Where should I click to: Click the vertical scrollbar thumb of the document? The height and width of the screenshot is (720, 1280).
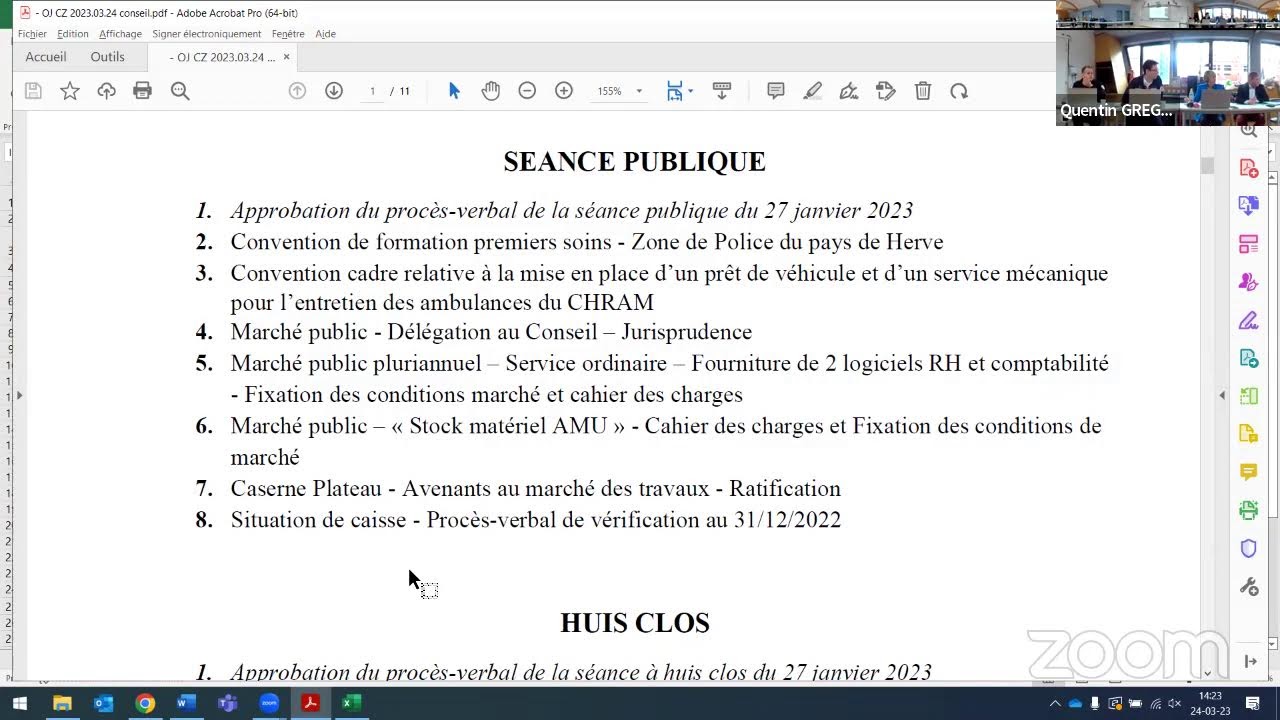pos(1207,166)
